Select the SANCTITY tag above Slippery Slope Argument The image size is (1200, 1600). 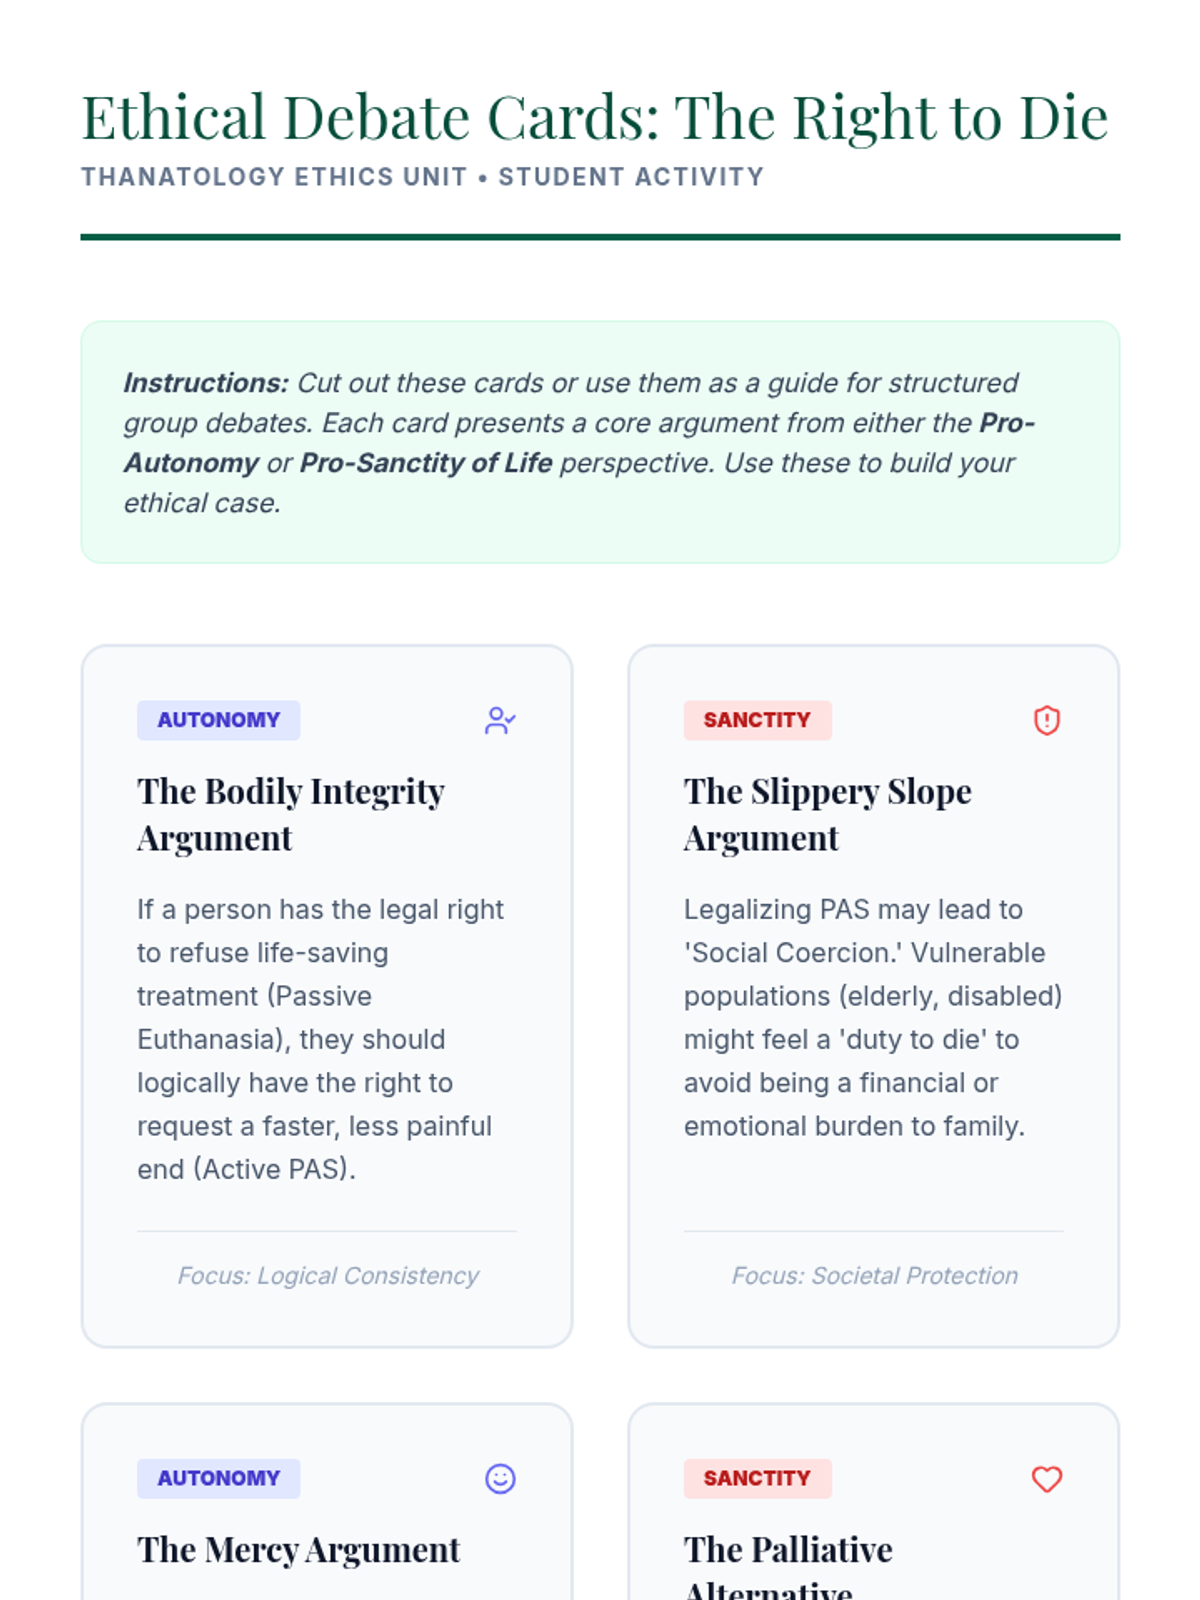click(x=757, y=720)
